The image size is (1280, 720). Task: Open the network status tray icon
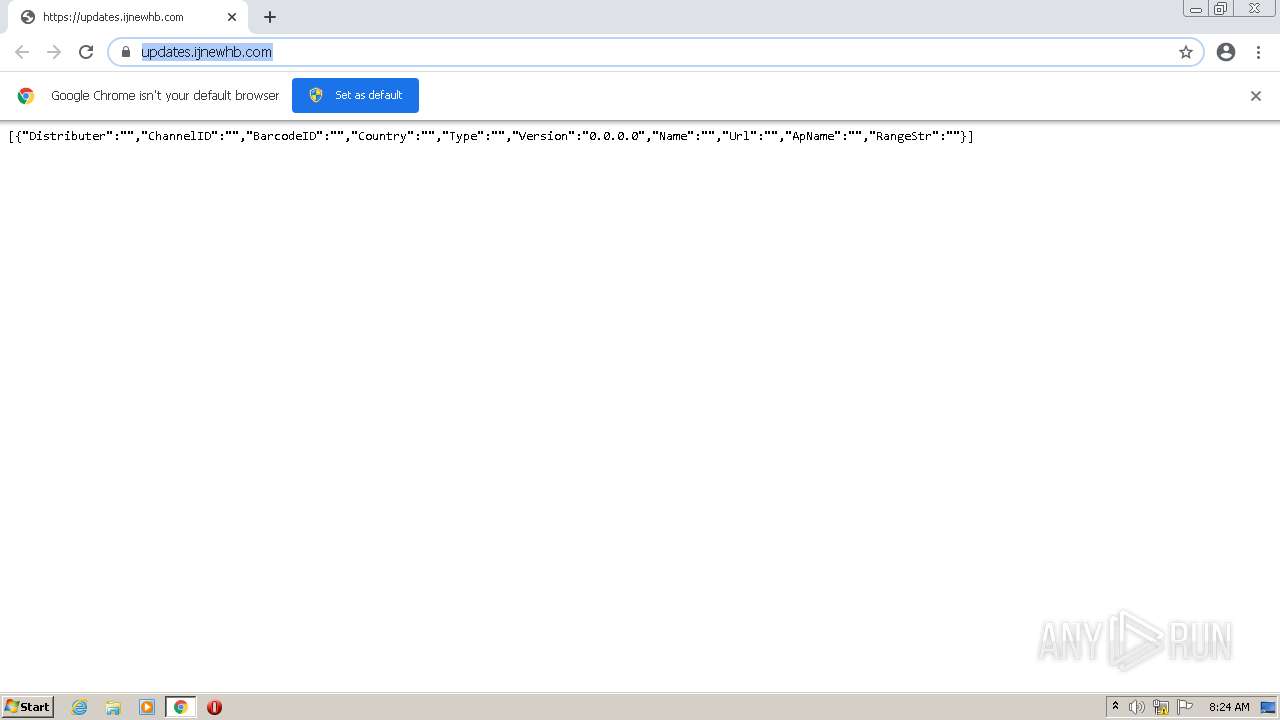1161,707
